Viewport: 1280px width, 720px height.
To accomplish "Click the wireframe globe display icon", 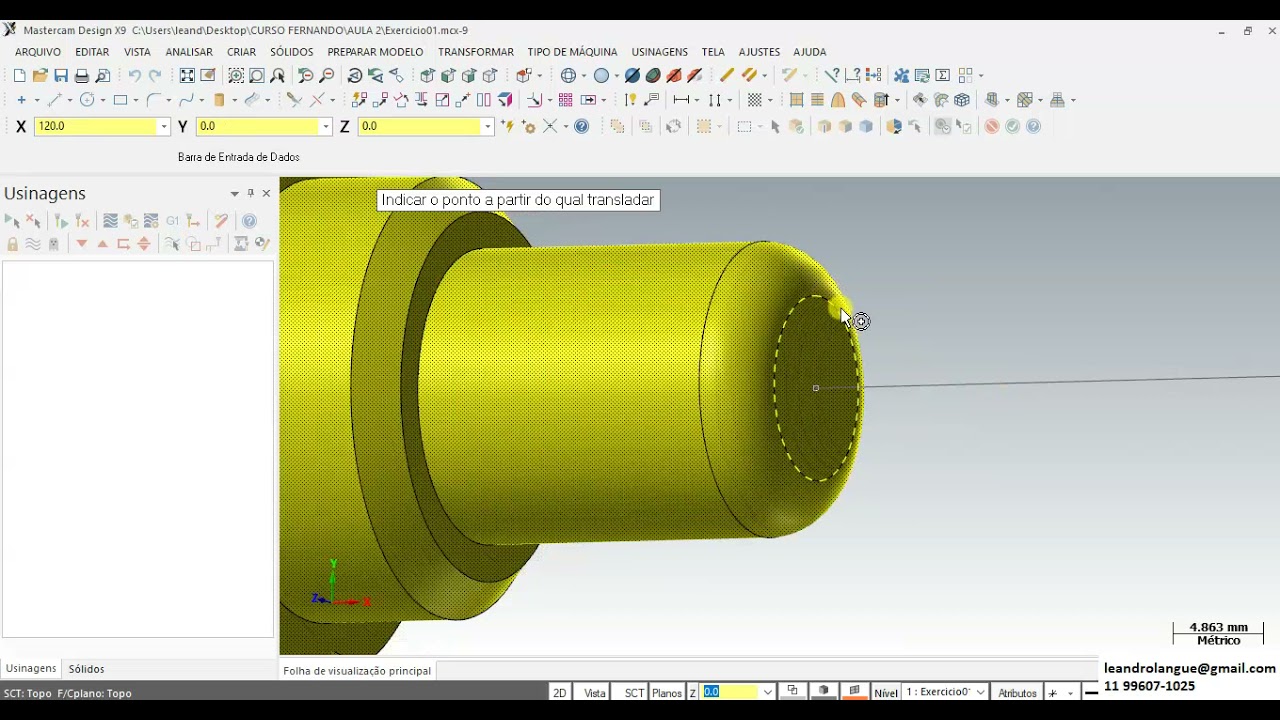I will 568,76.
